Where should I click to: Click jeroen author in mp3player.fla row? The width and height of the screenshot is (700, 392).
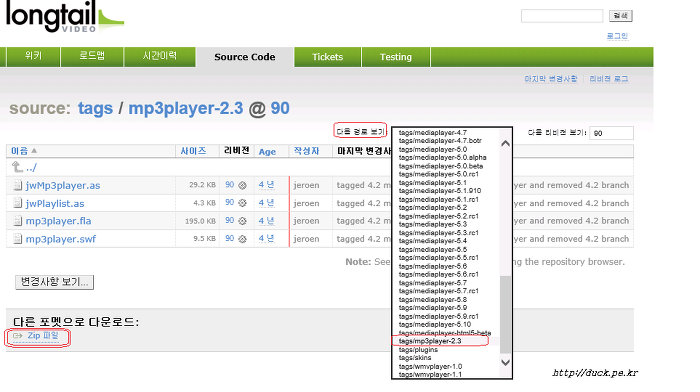pos(306,221)
